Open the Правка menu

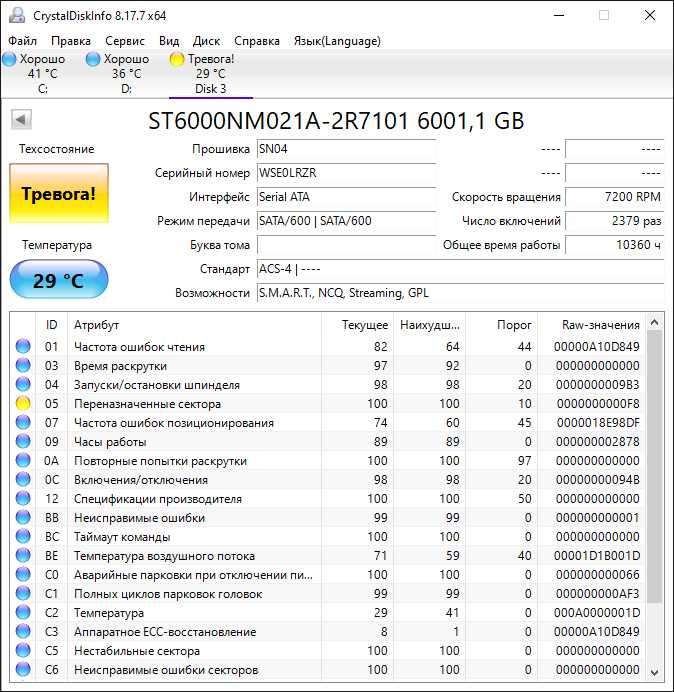(x=71, y=41)
